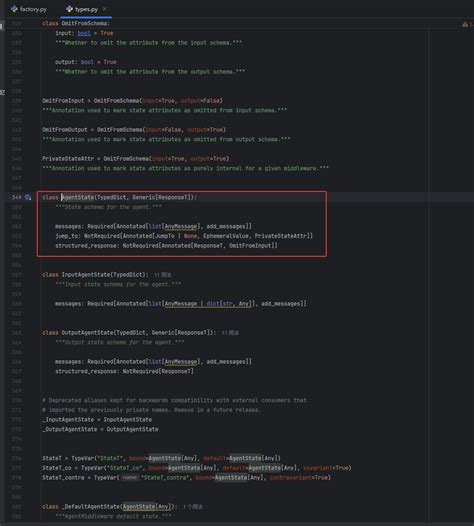Viewport: 474px width, 526px height.
Task: Place cursor on the AgentState class name
Action: [78, 197]
